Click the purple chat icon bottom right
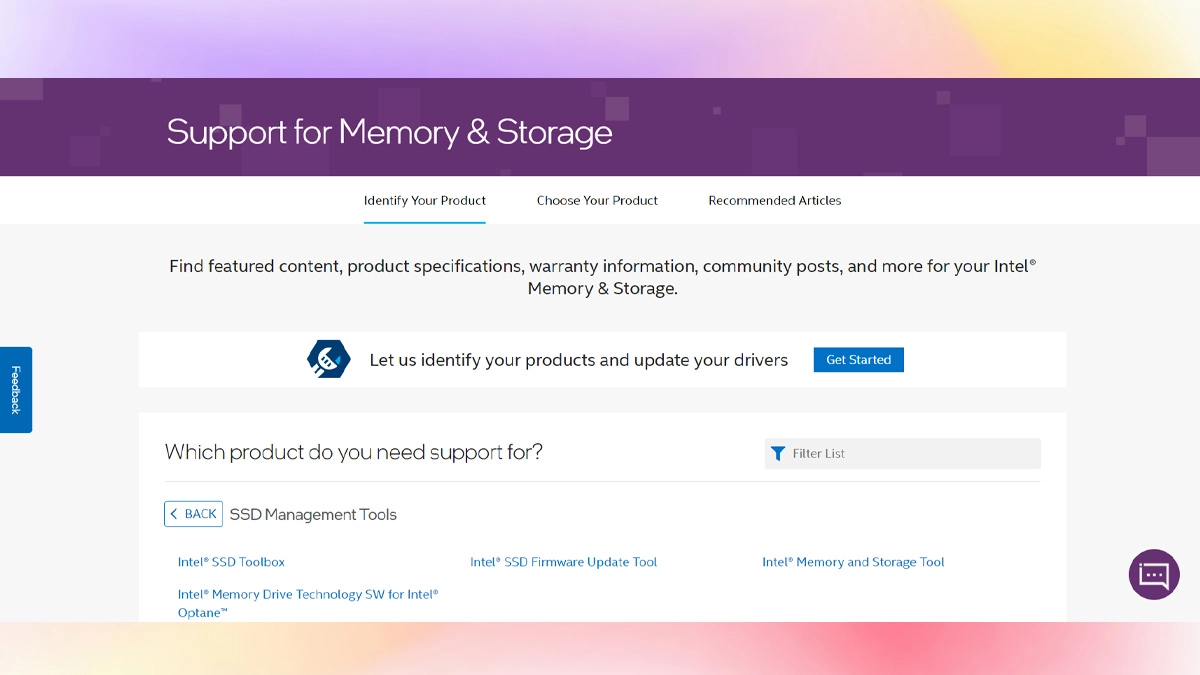Image resolution: width=1200 pixels, height=675 pixels. point(1154,574)
